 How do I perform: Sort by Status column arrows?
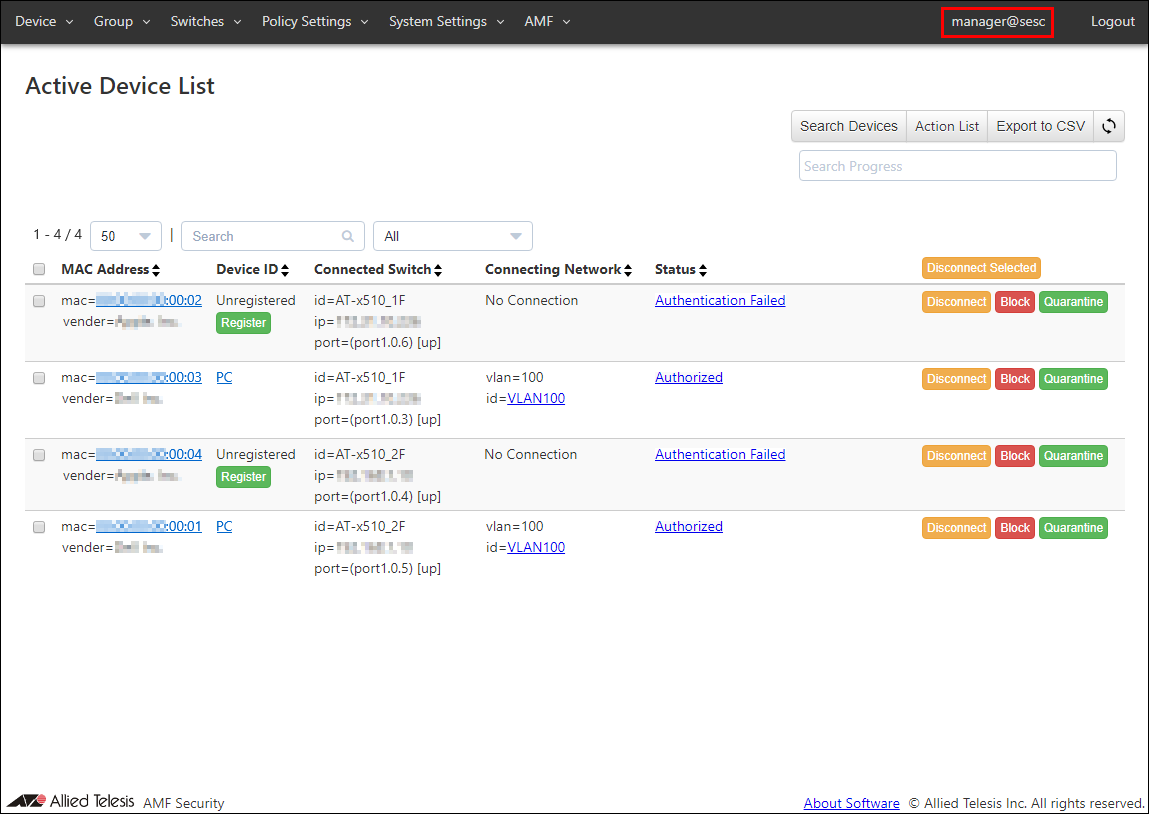[703, 270]
